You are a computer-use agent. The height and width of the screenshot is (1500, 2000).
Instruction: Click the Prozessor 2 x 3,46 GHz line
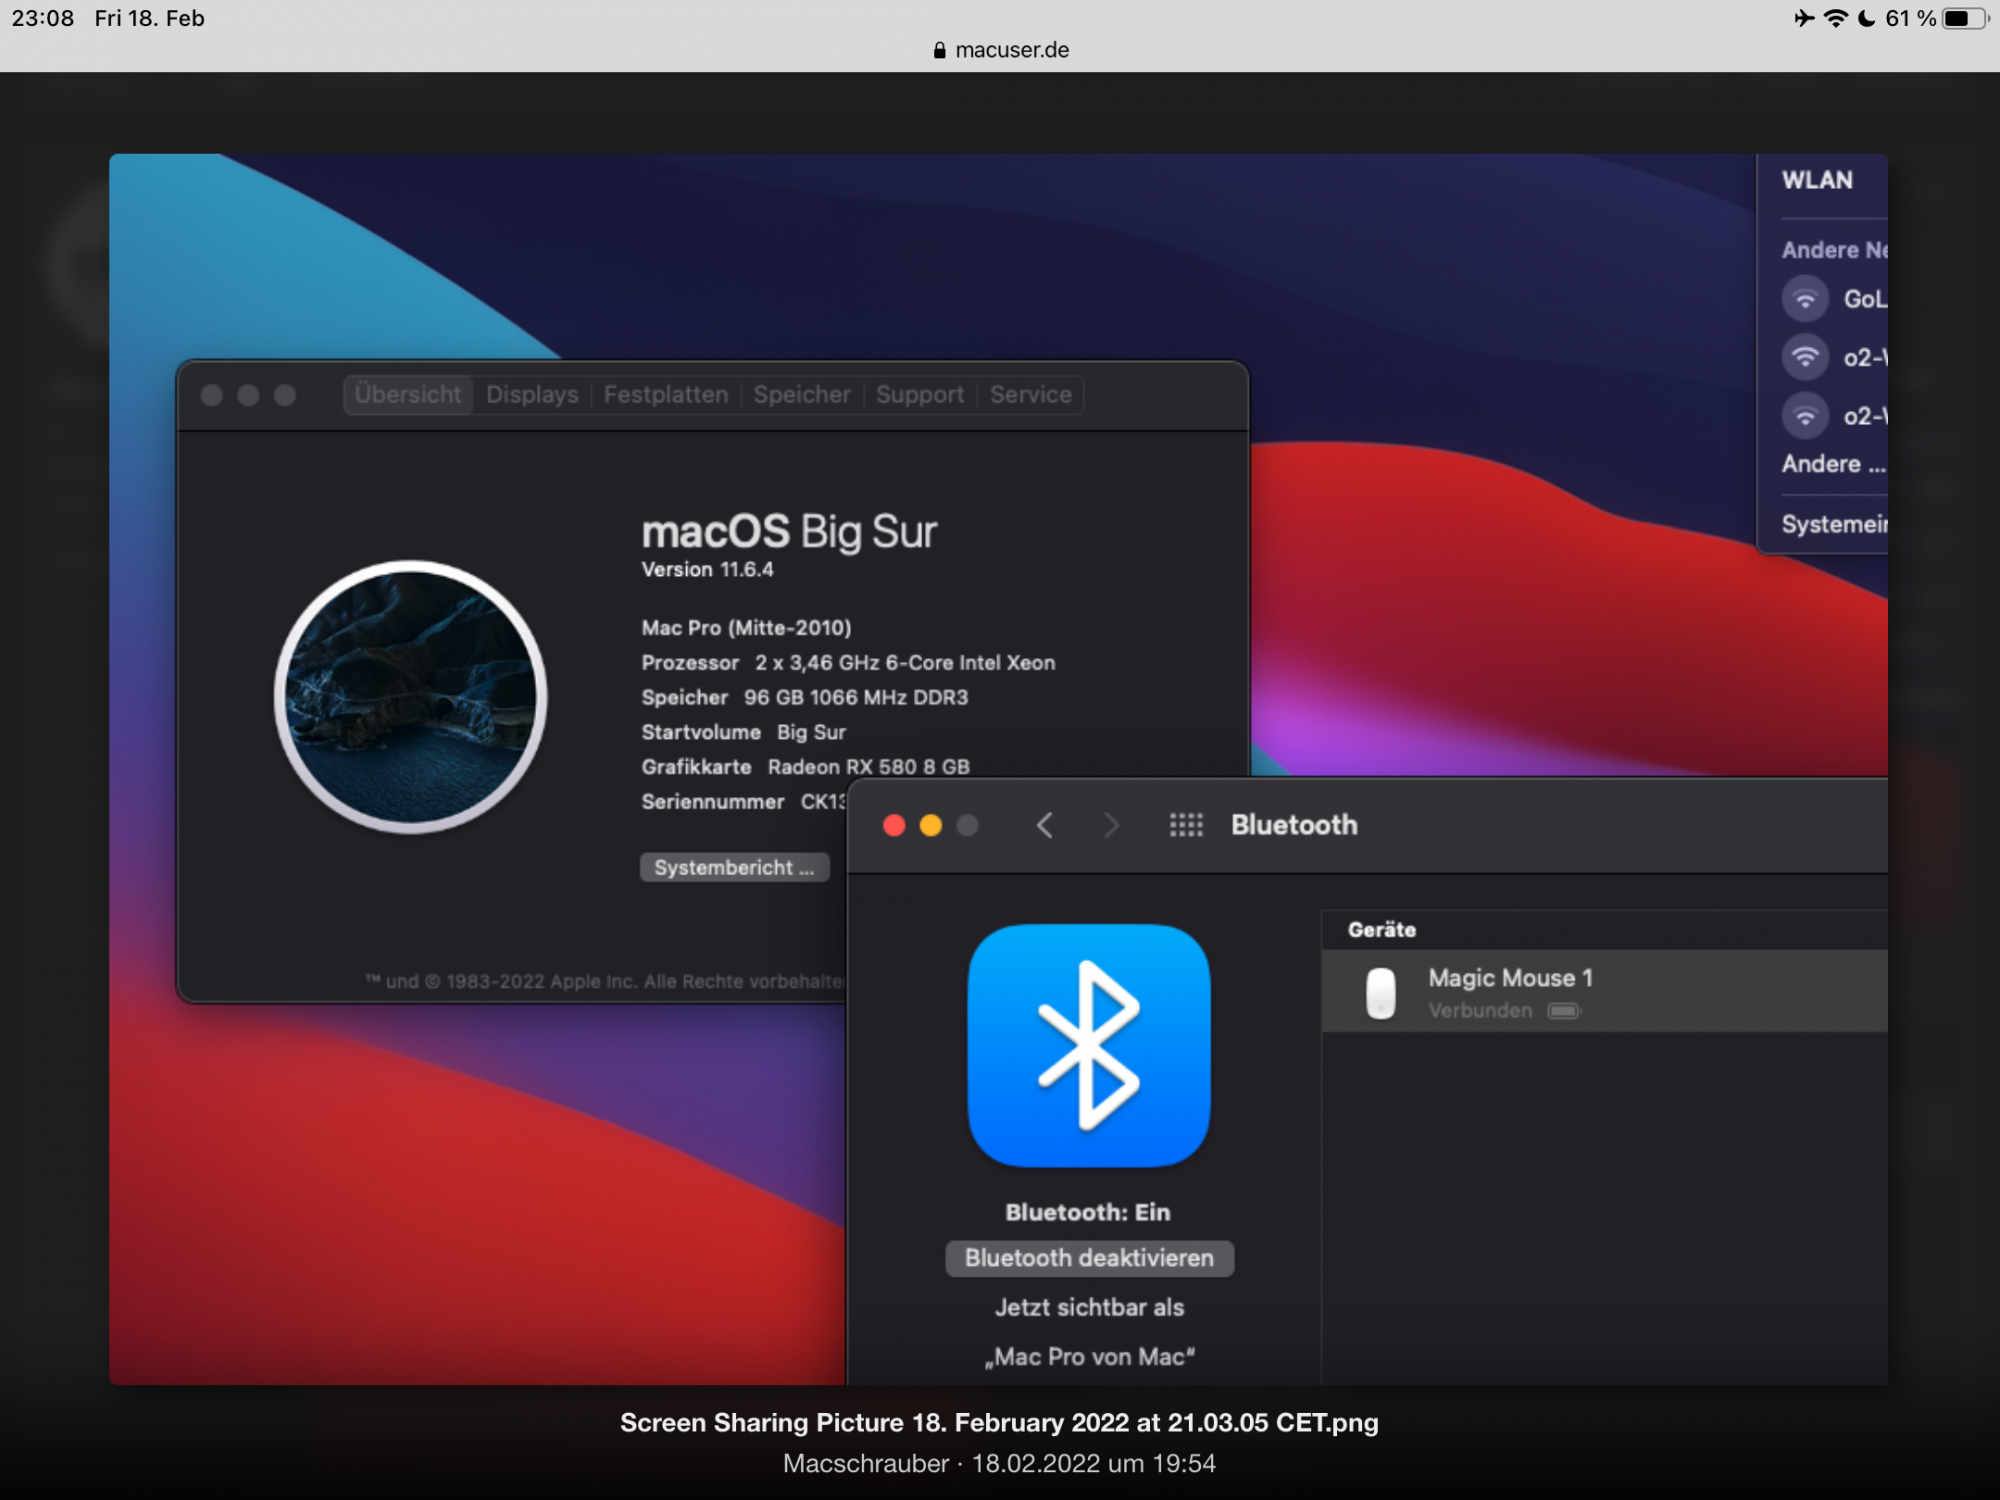pos(848,663)
